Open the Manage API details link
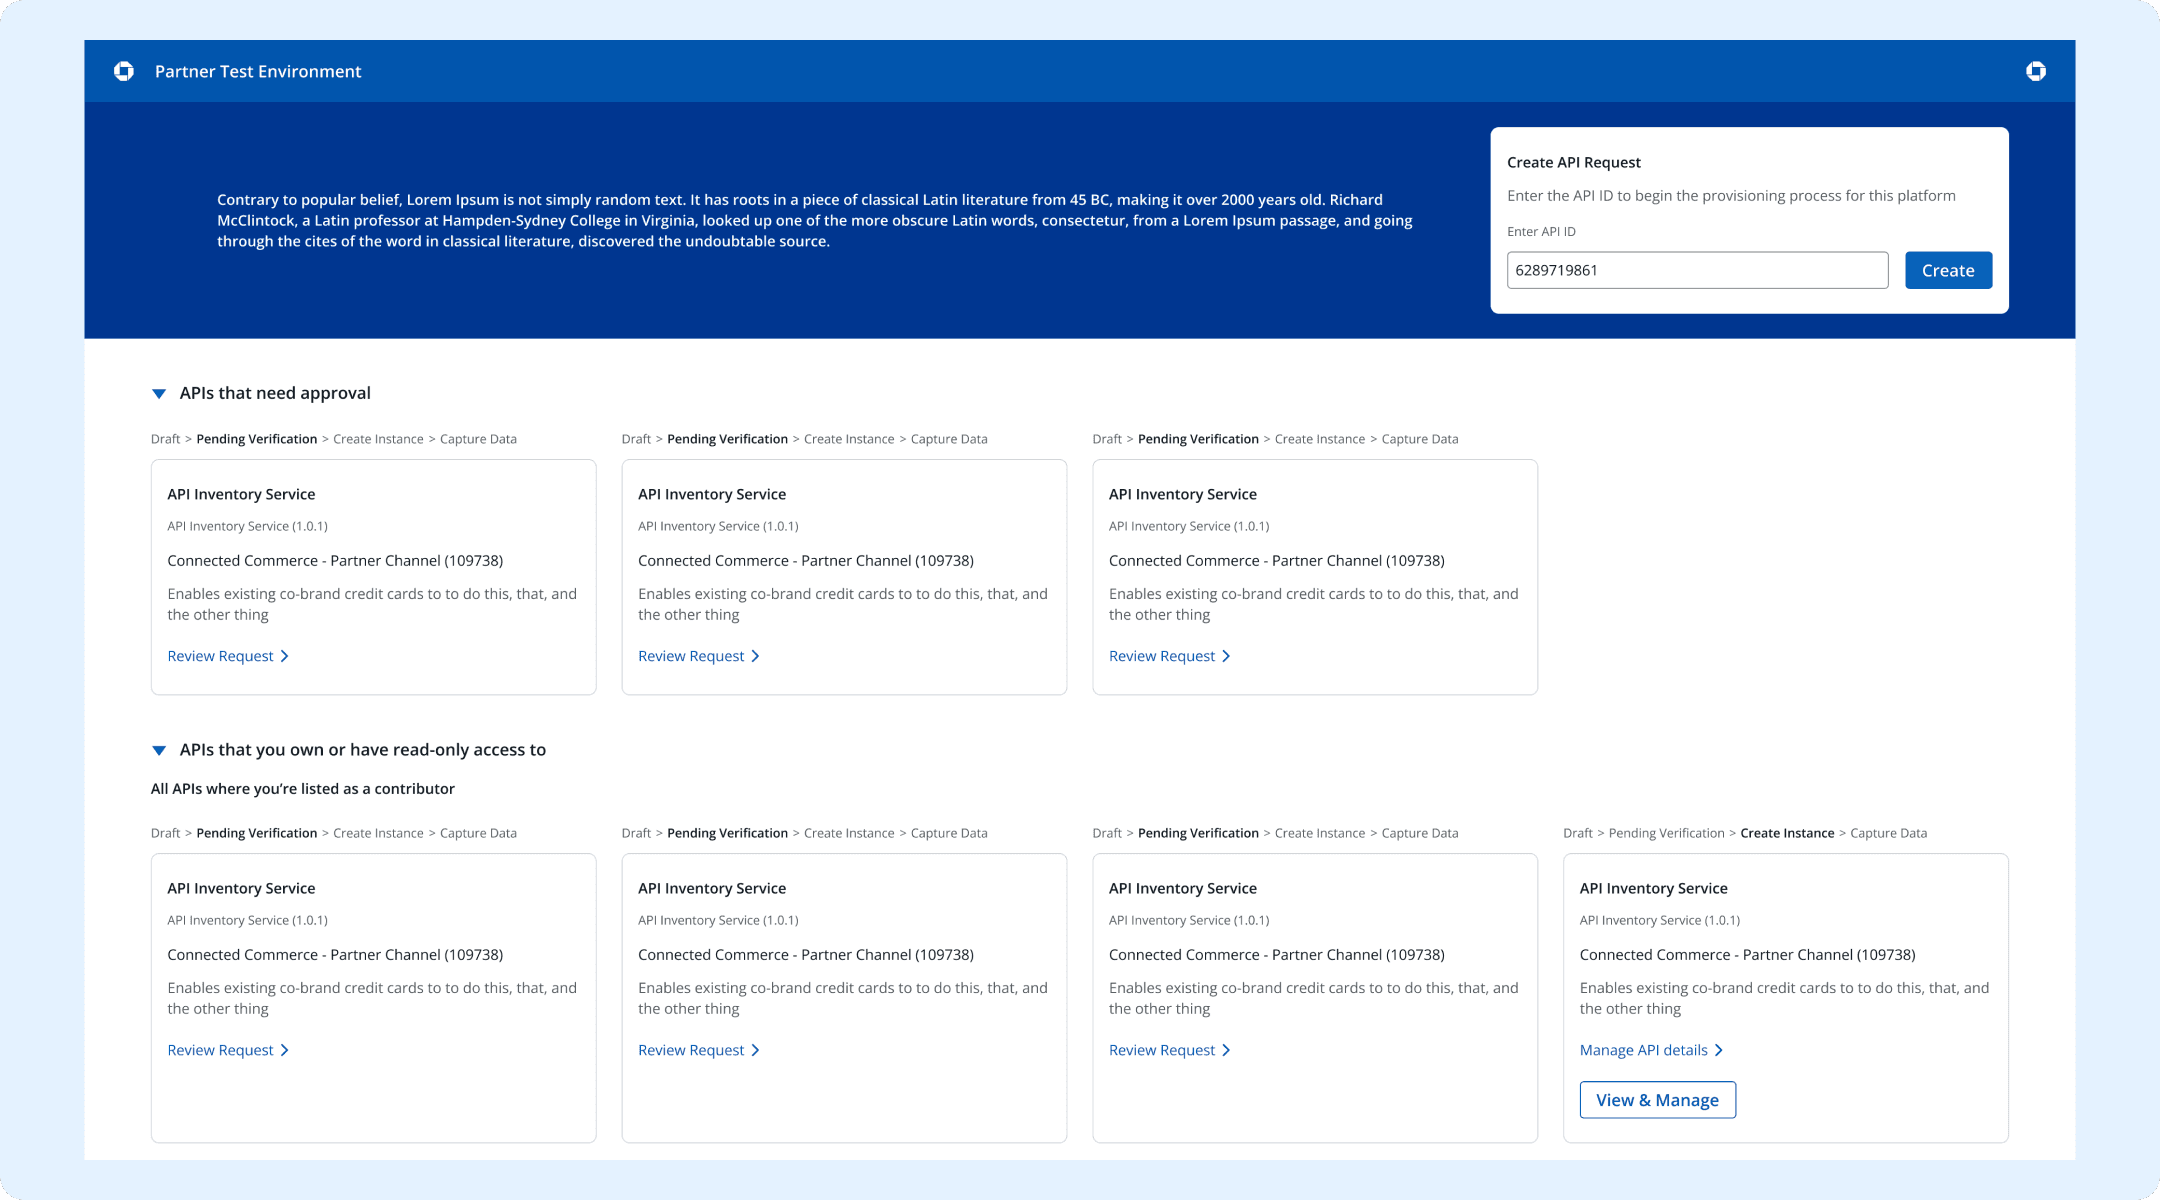This screenshot has height=1200, width=2160. coord(1643,1050)
